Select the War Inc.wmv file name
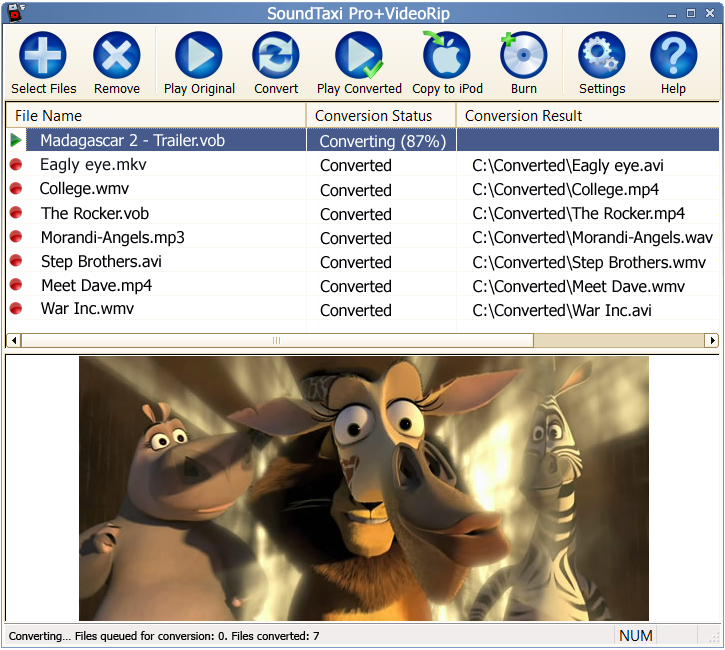Screen dimensions: 725x650 click(x=87, y=308)
